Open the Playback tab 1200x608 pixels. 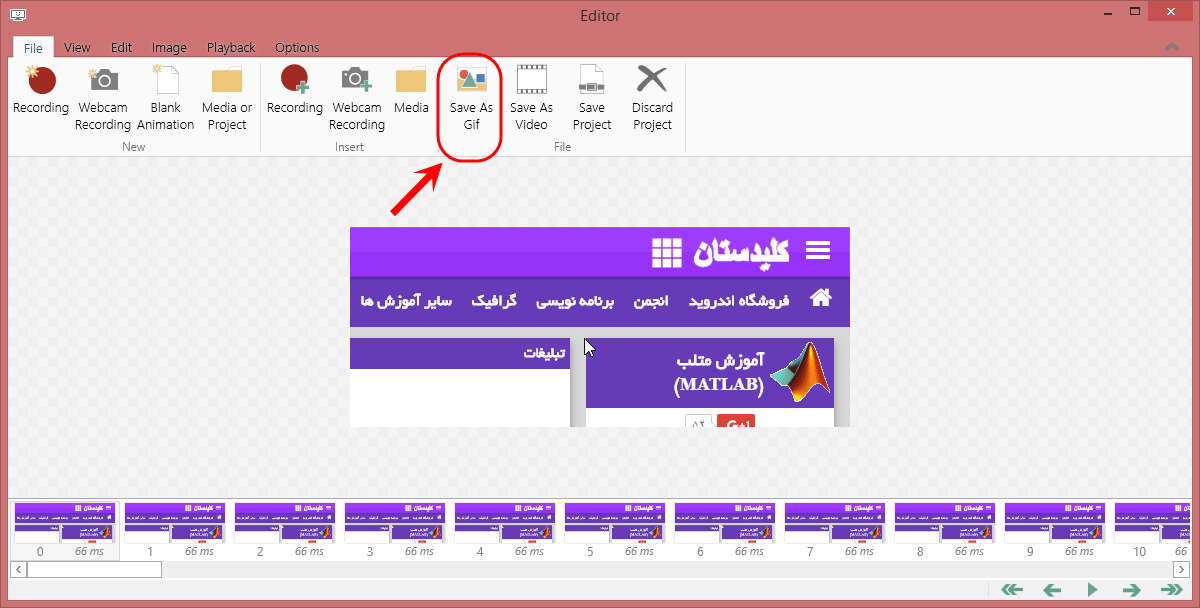tap(231, 47)
